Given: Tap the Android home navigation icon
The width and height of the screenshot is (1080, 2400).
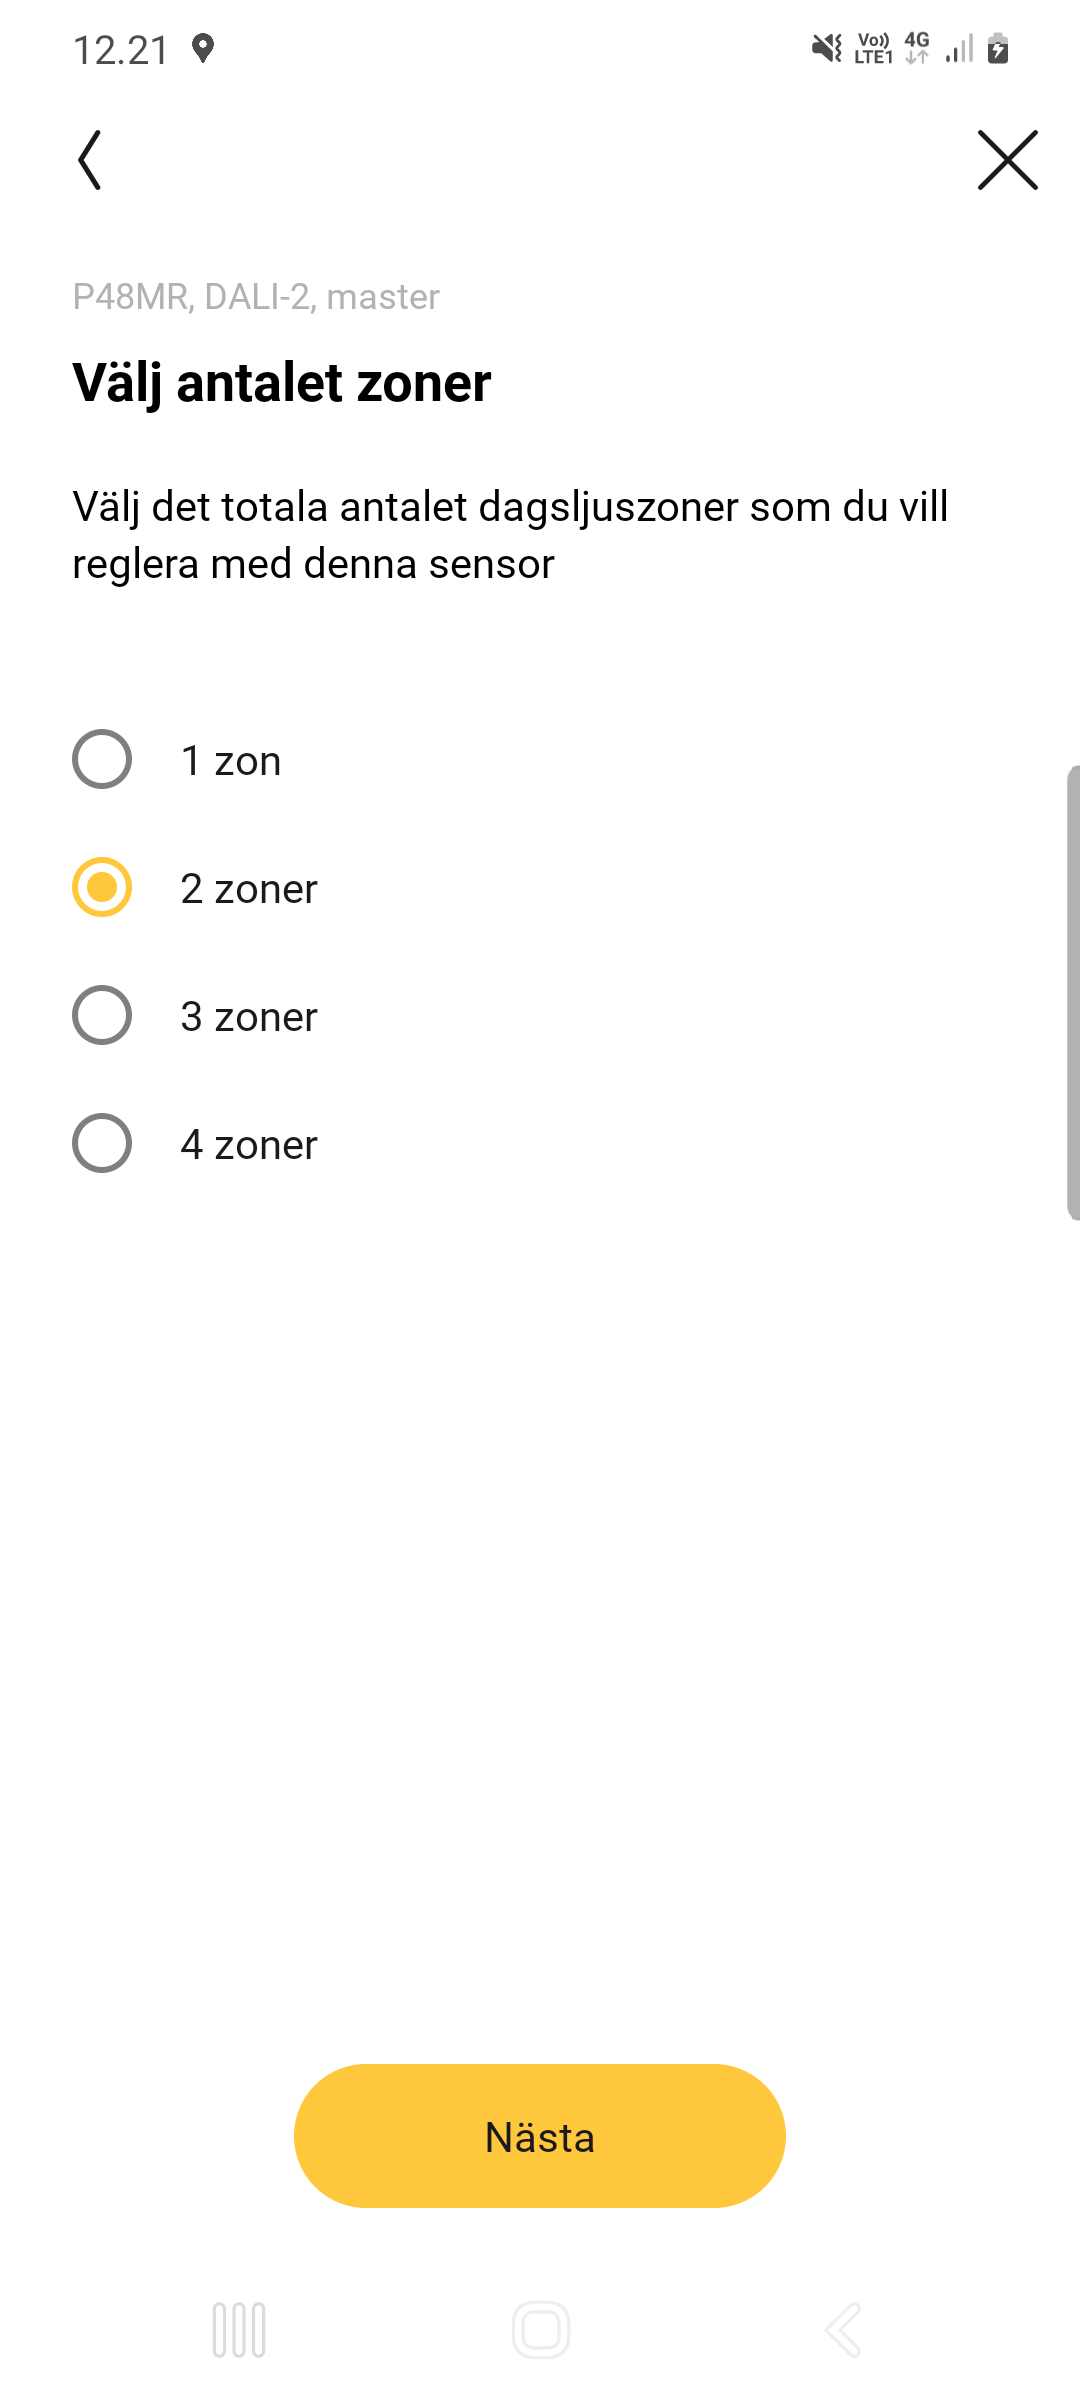Looking at the screenshot, I should (541, 2330).
